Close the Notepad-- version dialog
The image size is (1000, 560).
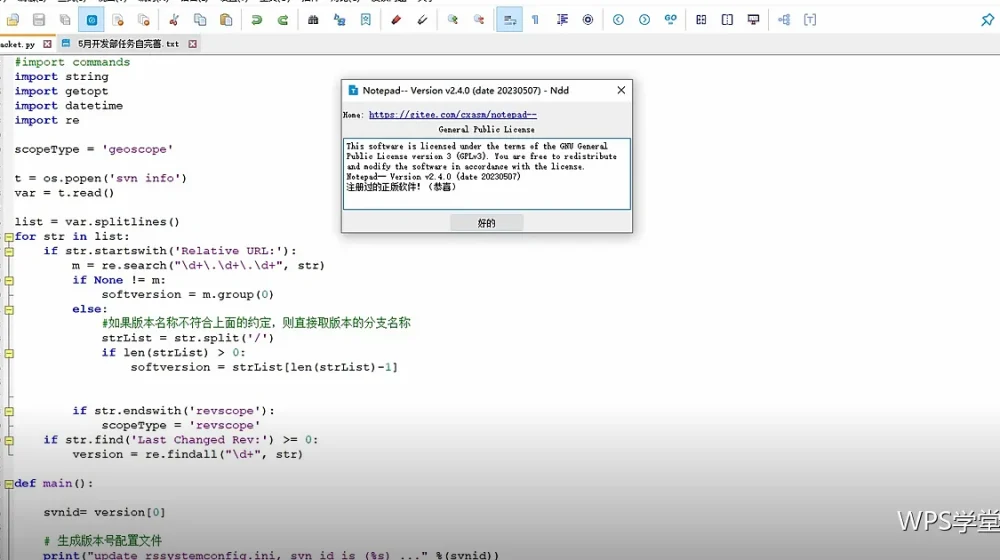tap(621, 90)
